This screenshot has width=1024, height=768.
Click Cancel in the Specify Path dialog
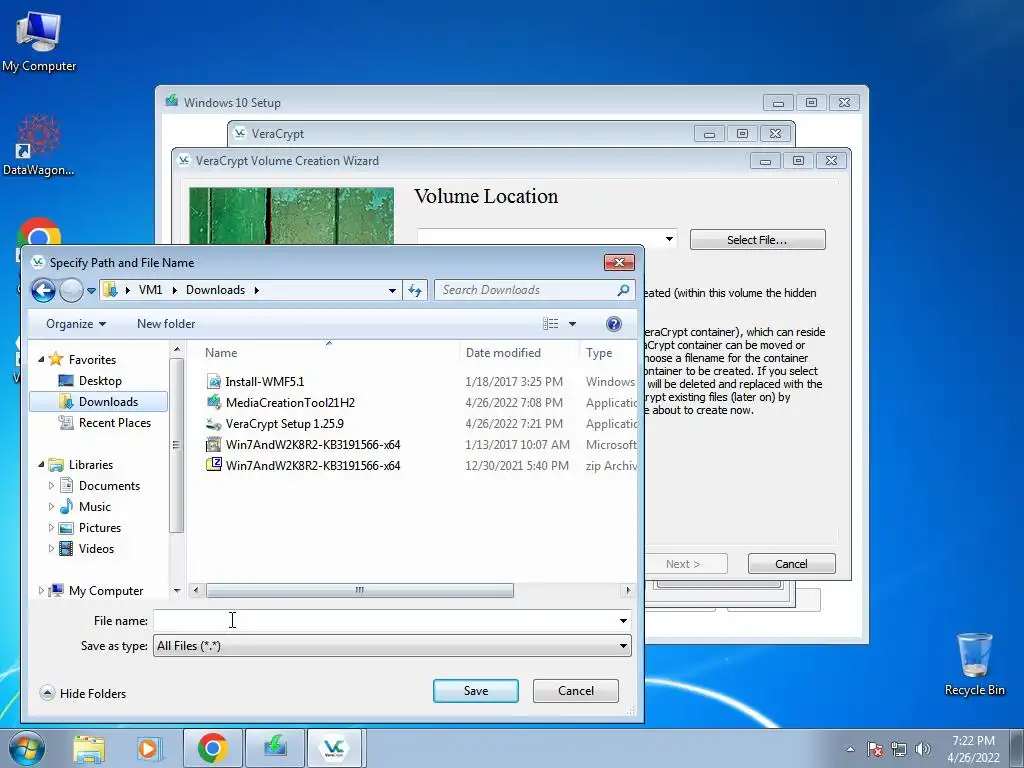coord(575,691)
